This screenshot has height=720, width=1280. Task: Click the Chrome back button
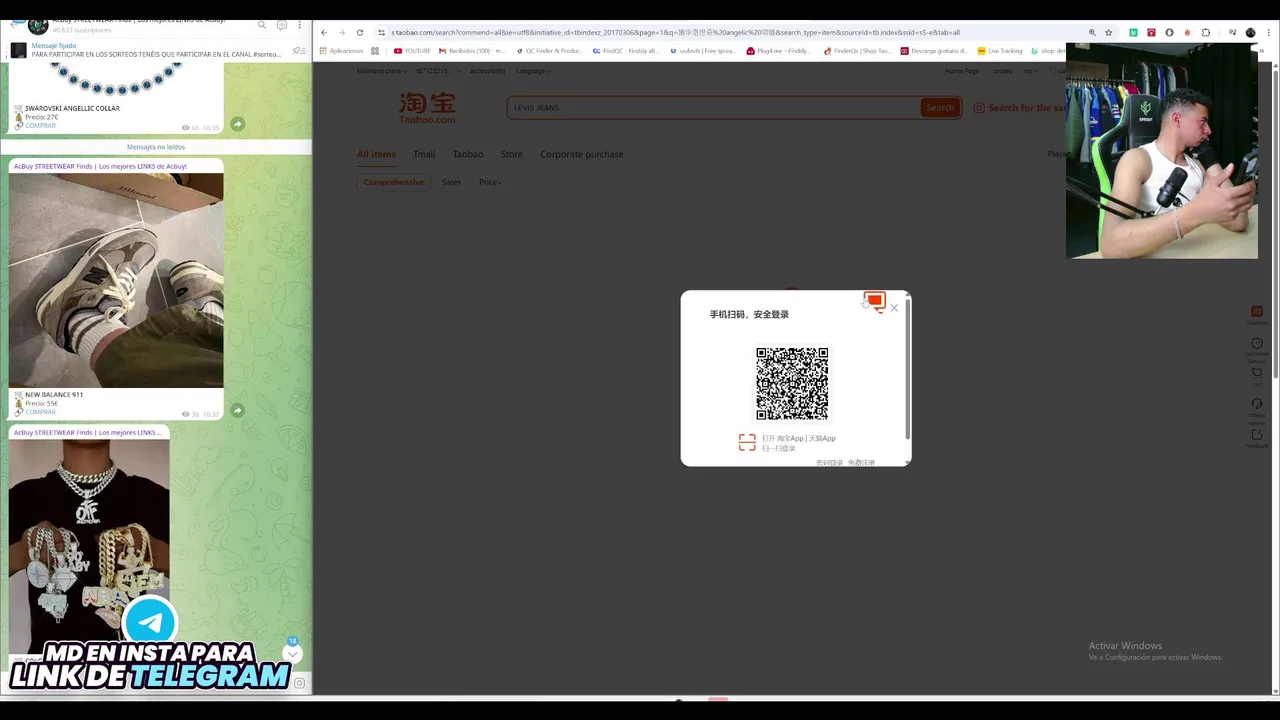pos(324,32)
